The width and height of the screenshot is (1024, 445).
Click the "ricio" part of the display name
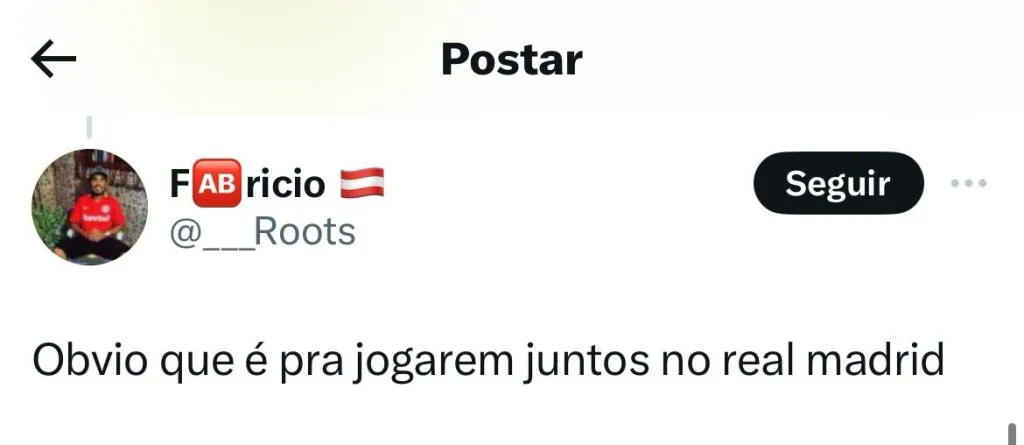(285, 184)
